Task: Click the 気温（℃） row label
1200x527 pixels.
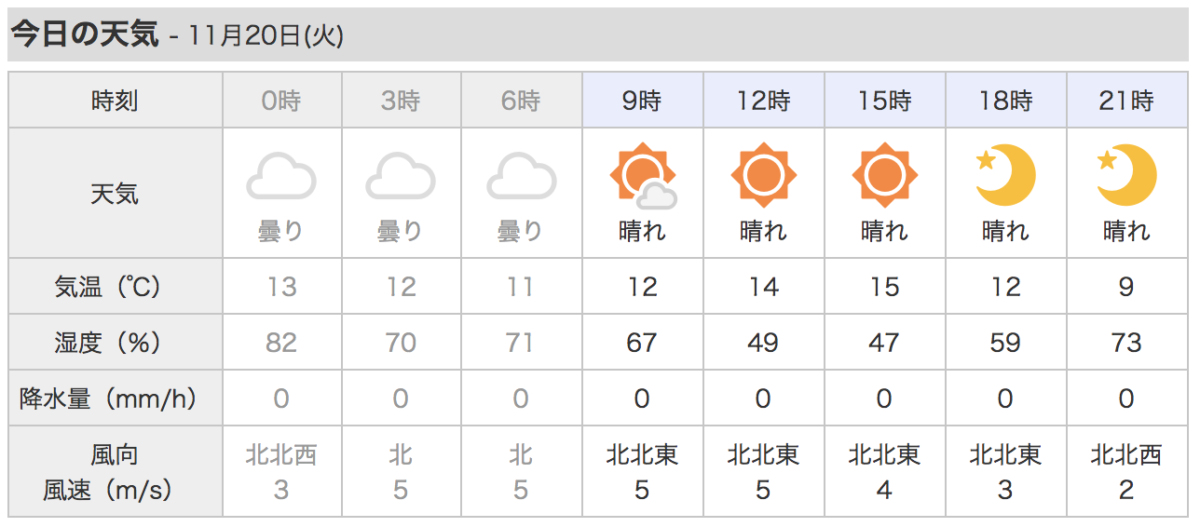Action: [x=115, y=287]
